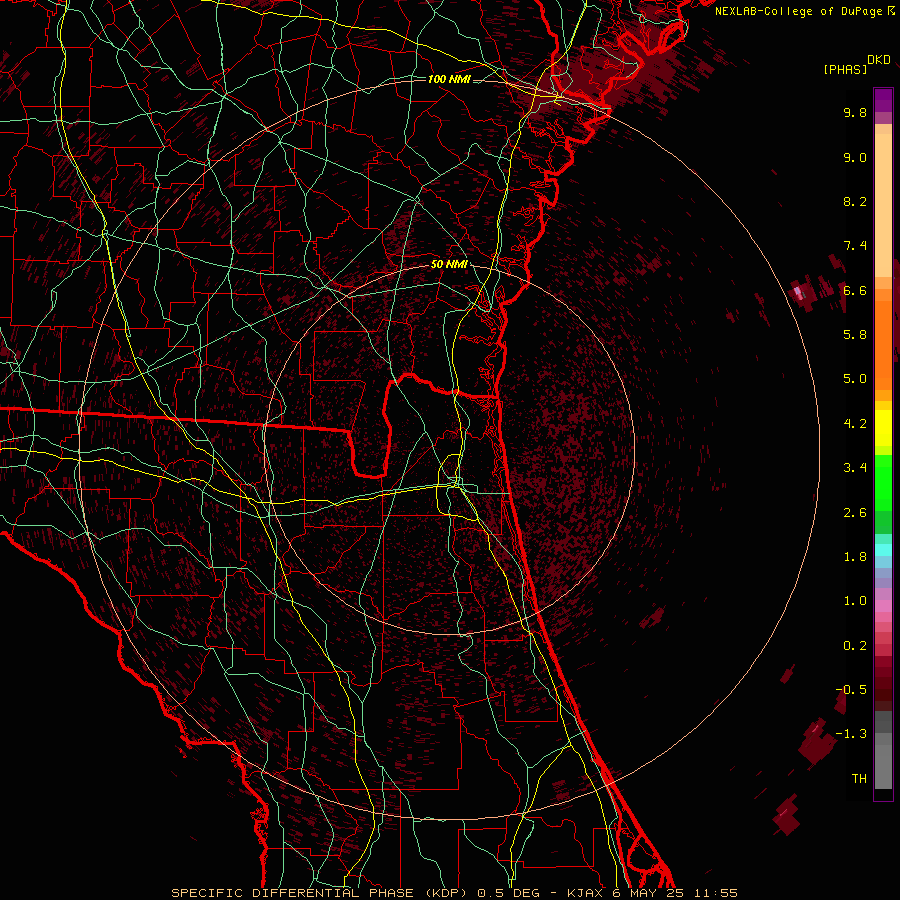The image size is (900, 900).
Task: Click the 0.2 value on the color scale
Action: [855, 646]
